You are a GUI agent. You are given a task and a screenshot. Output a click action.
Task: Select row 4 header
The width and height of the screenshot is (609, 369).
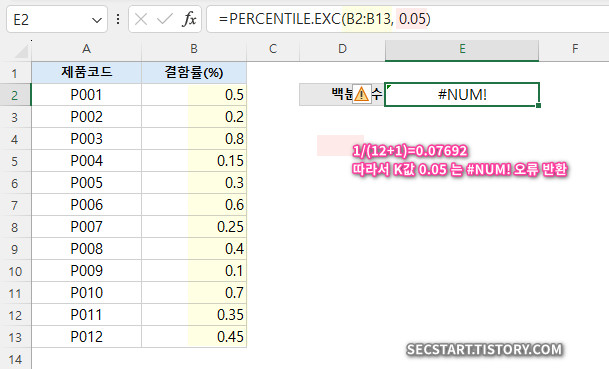pyautogui.click(x=15, y=139)
